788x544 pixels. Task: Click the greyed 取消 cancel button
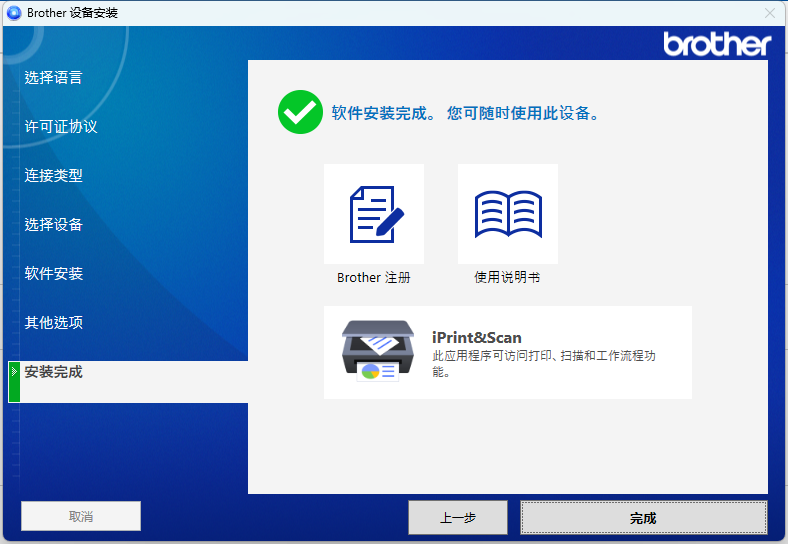click(x=81, y=516)
